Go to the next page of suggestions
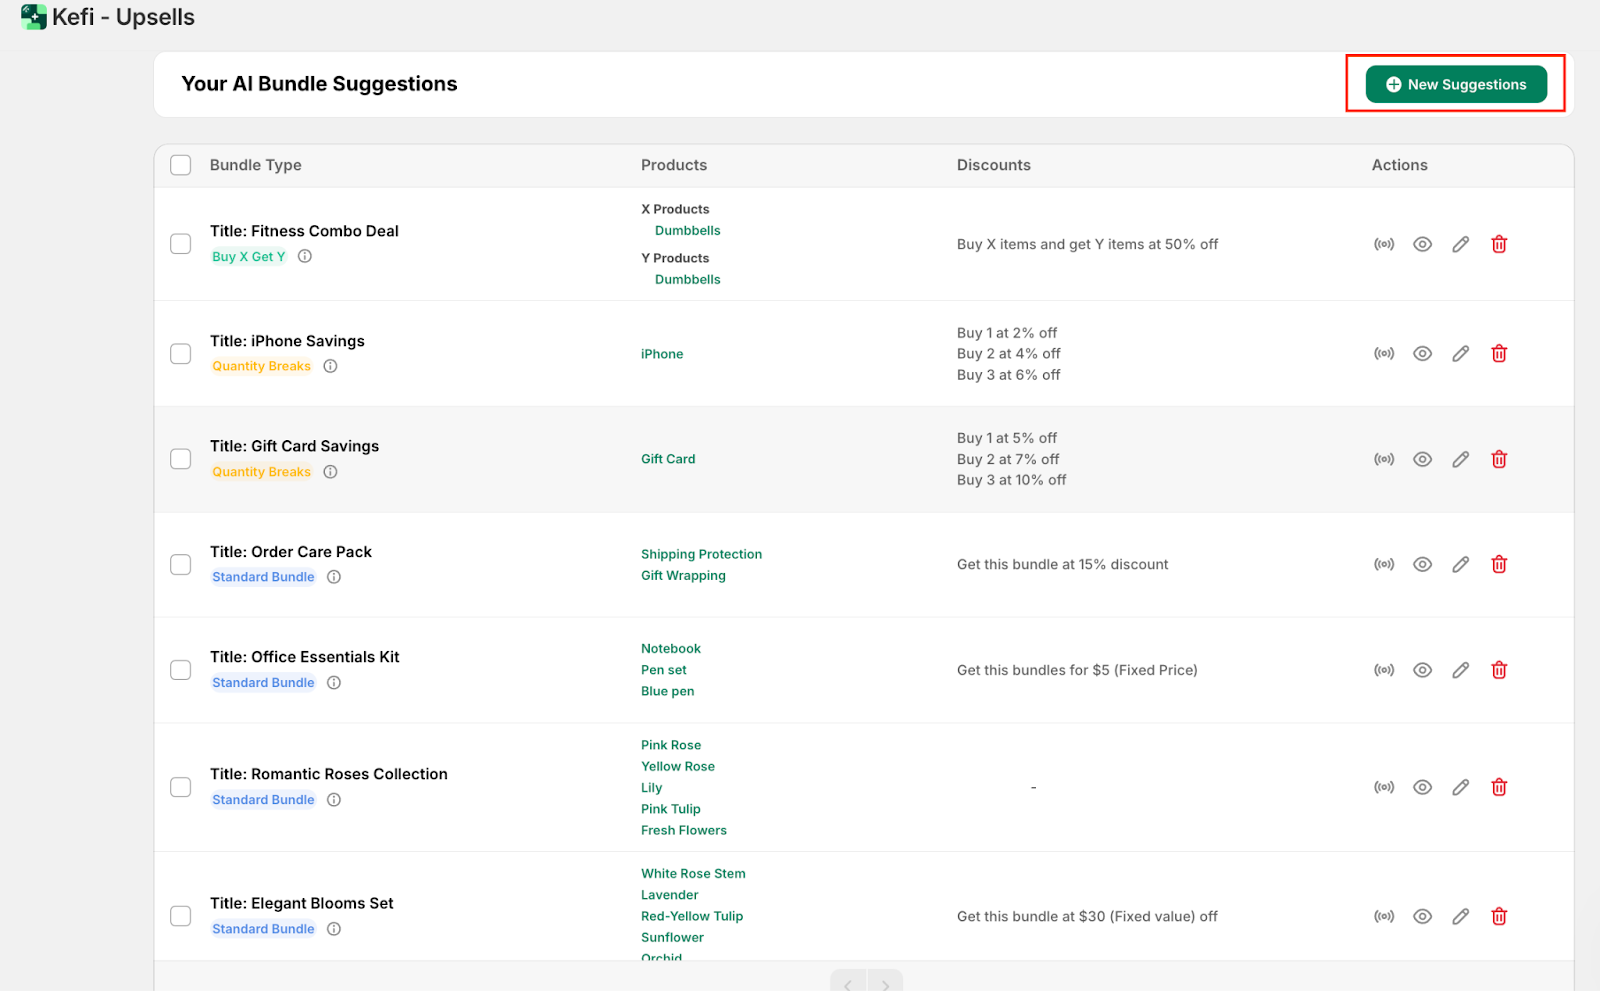The height and width of the screenshot is (991, 1600). coord(885,984)
